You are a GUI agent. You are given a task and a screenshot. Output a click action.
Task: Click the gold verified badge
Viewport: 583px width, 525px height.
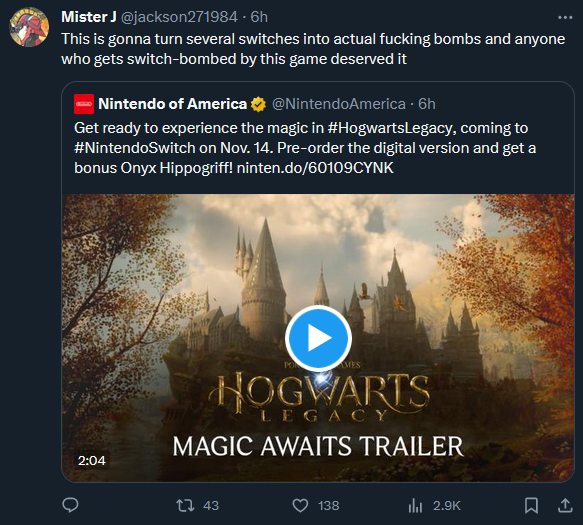258,104
